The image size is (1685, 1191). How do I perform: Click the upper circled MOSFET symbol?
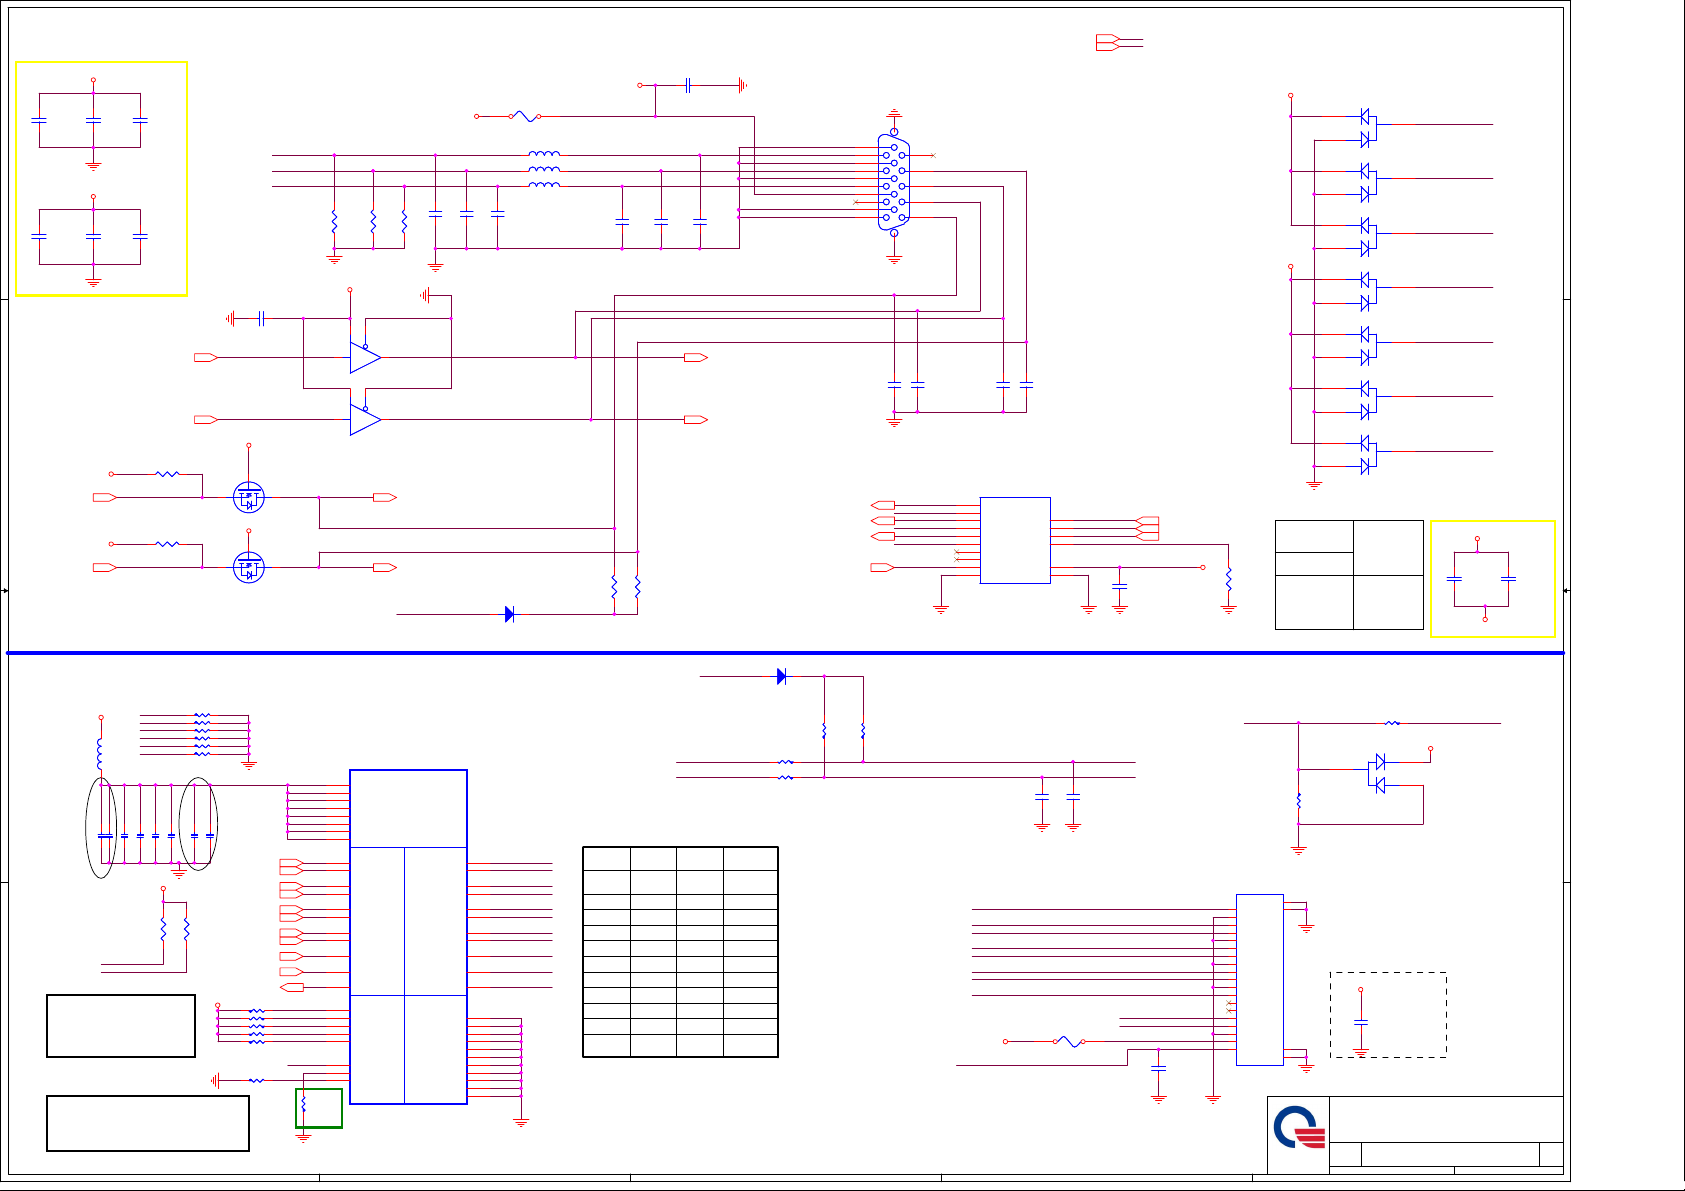click(x=249, y=497)
